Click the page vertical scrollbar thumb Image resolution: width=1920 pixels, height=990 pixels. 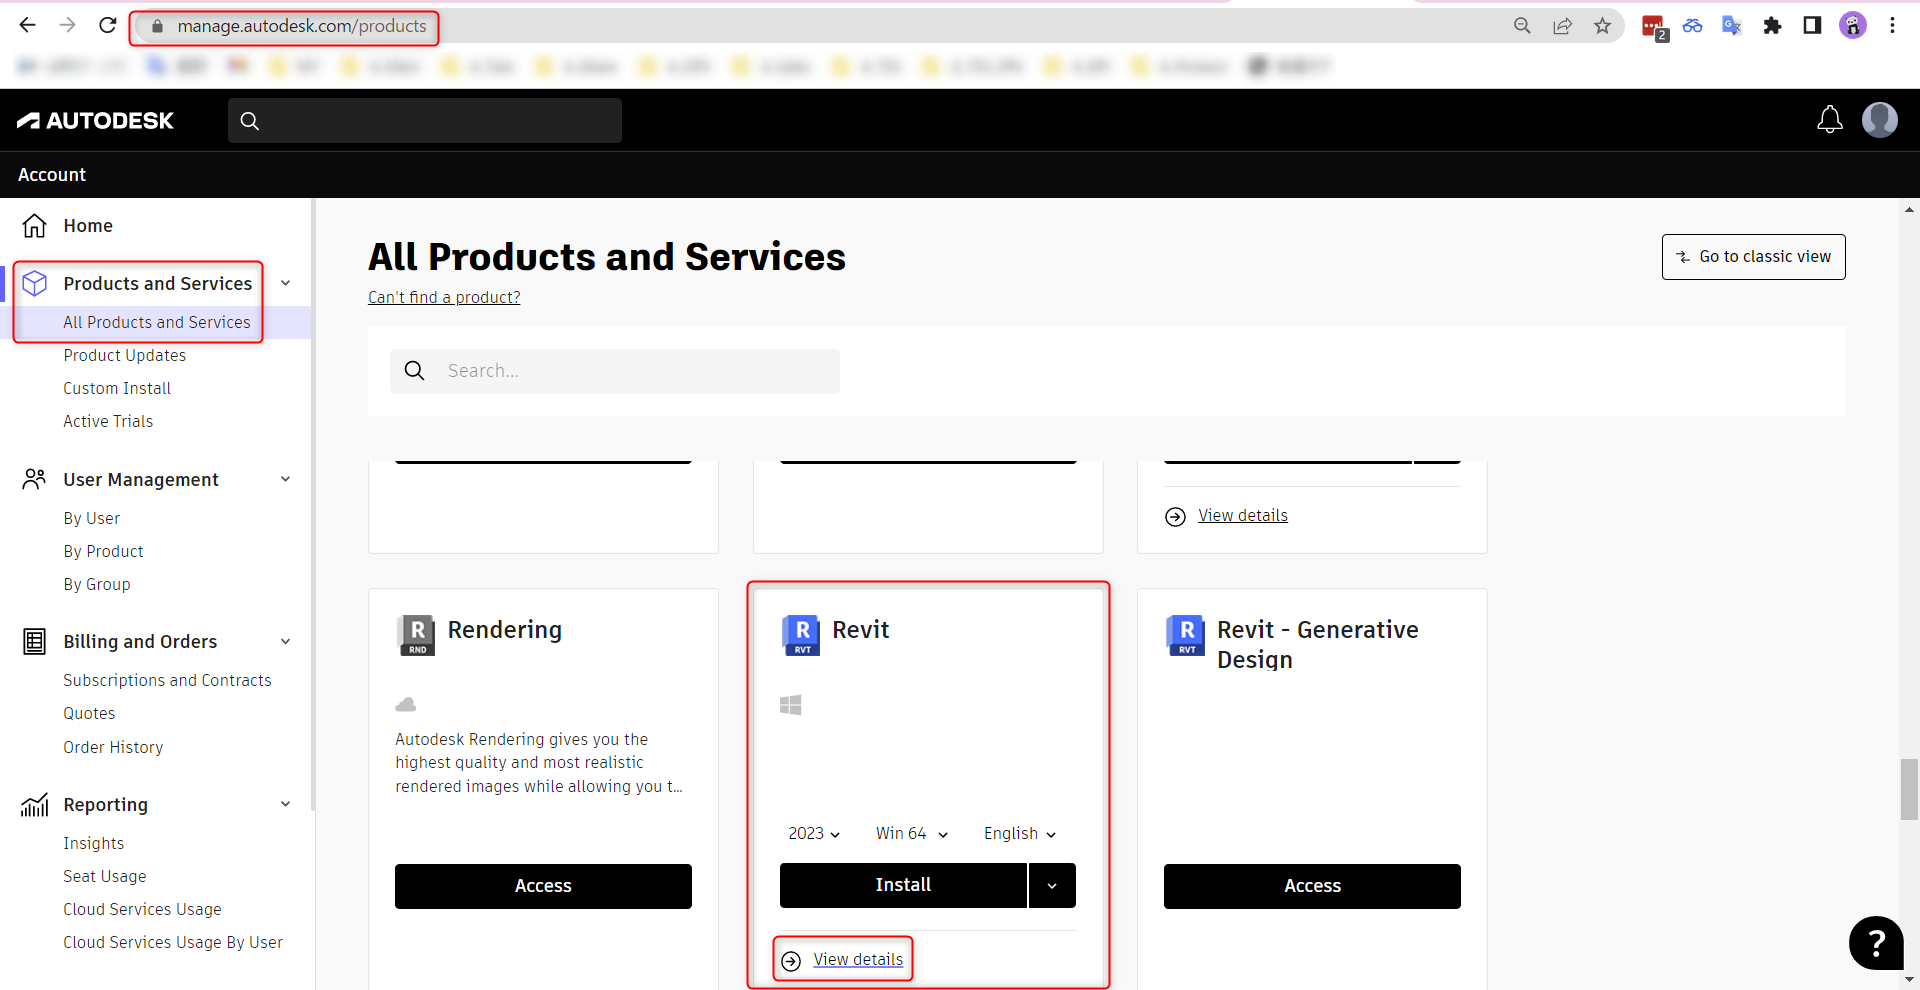coord(1909,790)
